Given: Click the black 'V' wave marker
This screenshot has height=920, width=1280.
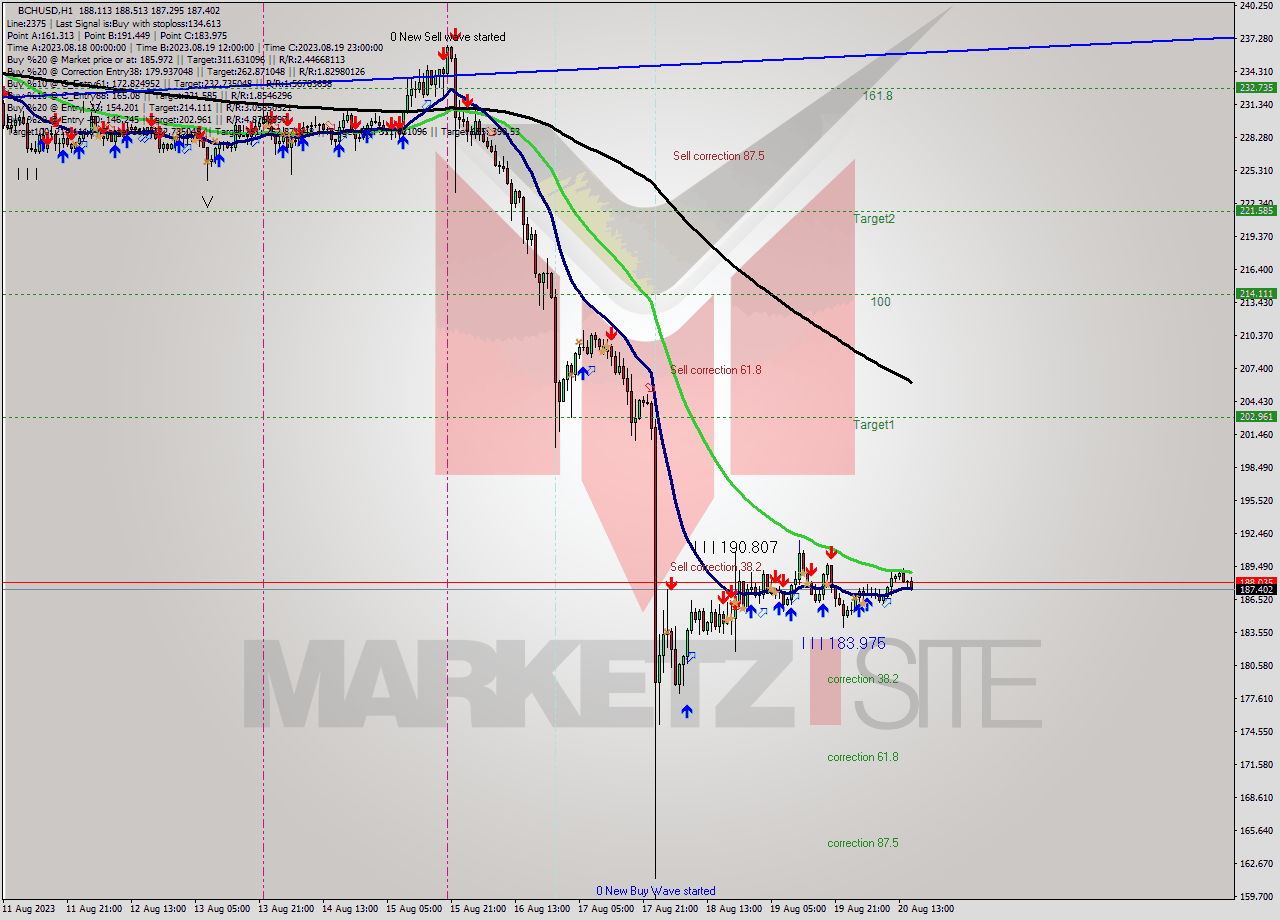Looking at the screenshot, I should [x=207, y=201].
